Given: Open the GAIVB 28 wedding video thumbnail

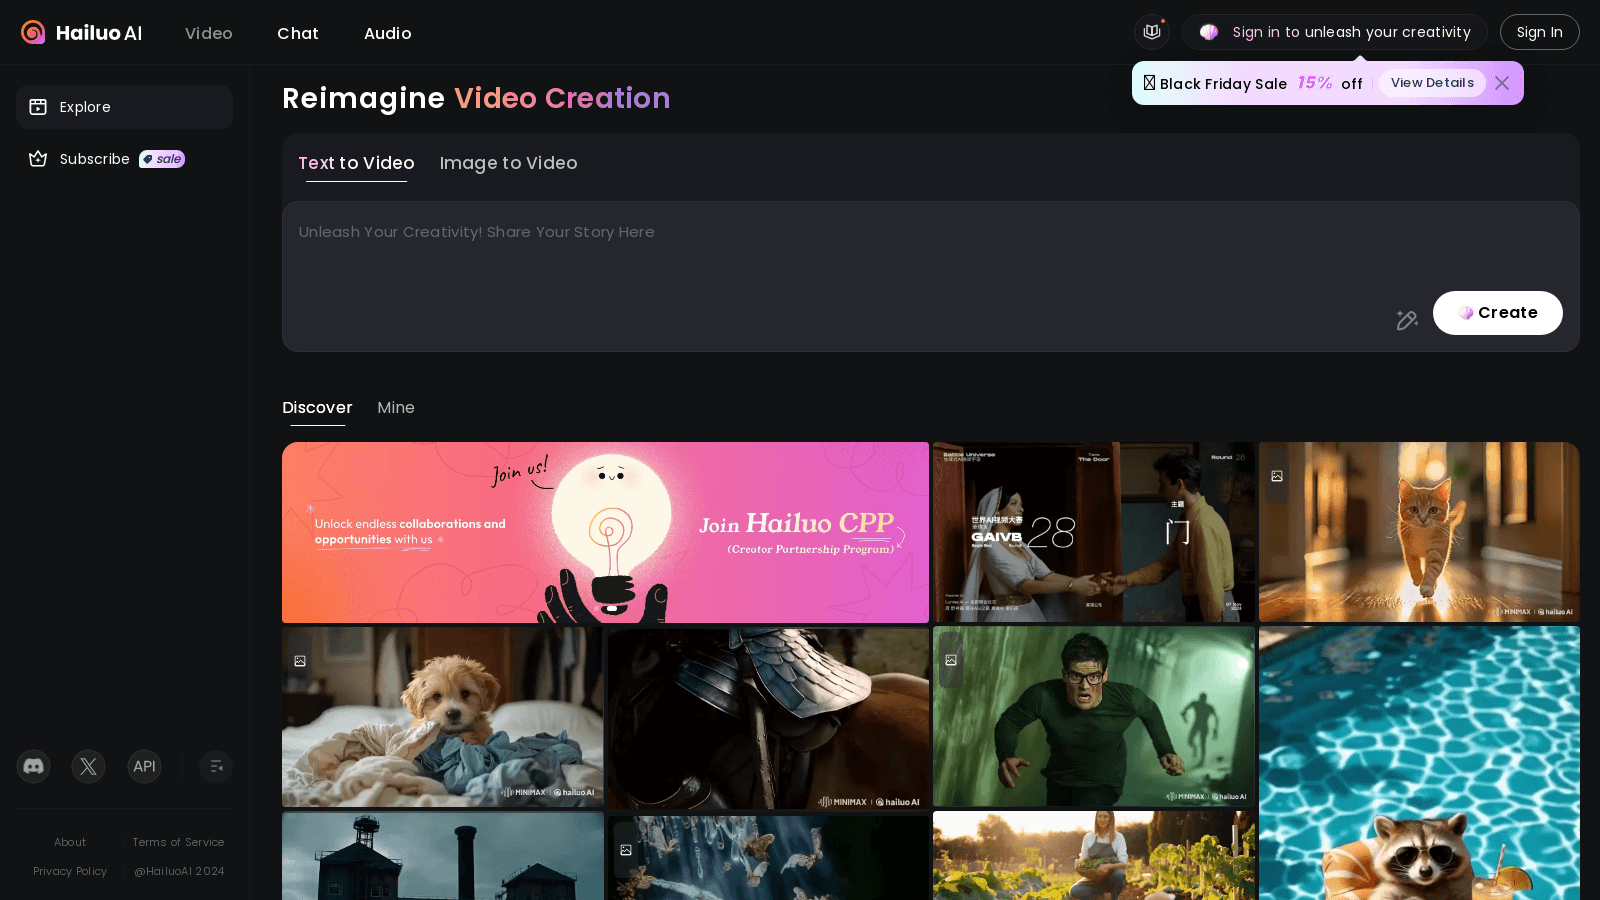Looking at the screenshot, I should click(x=1093, y=532).
